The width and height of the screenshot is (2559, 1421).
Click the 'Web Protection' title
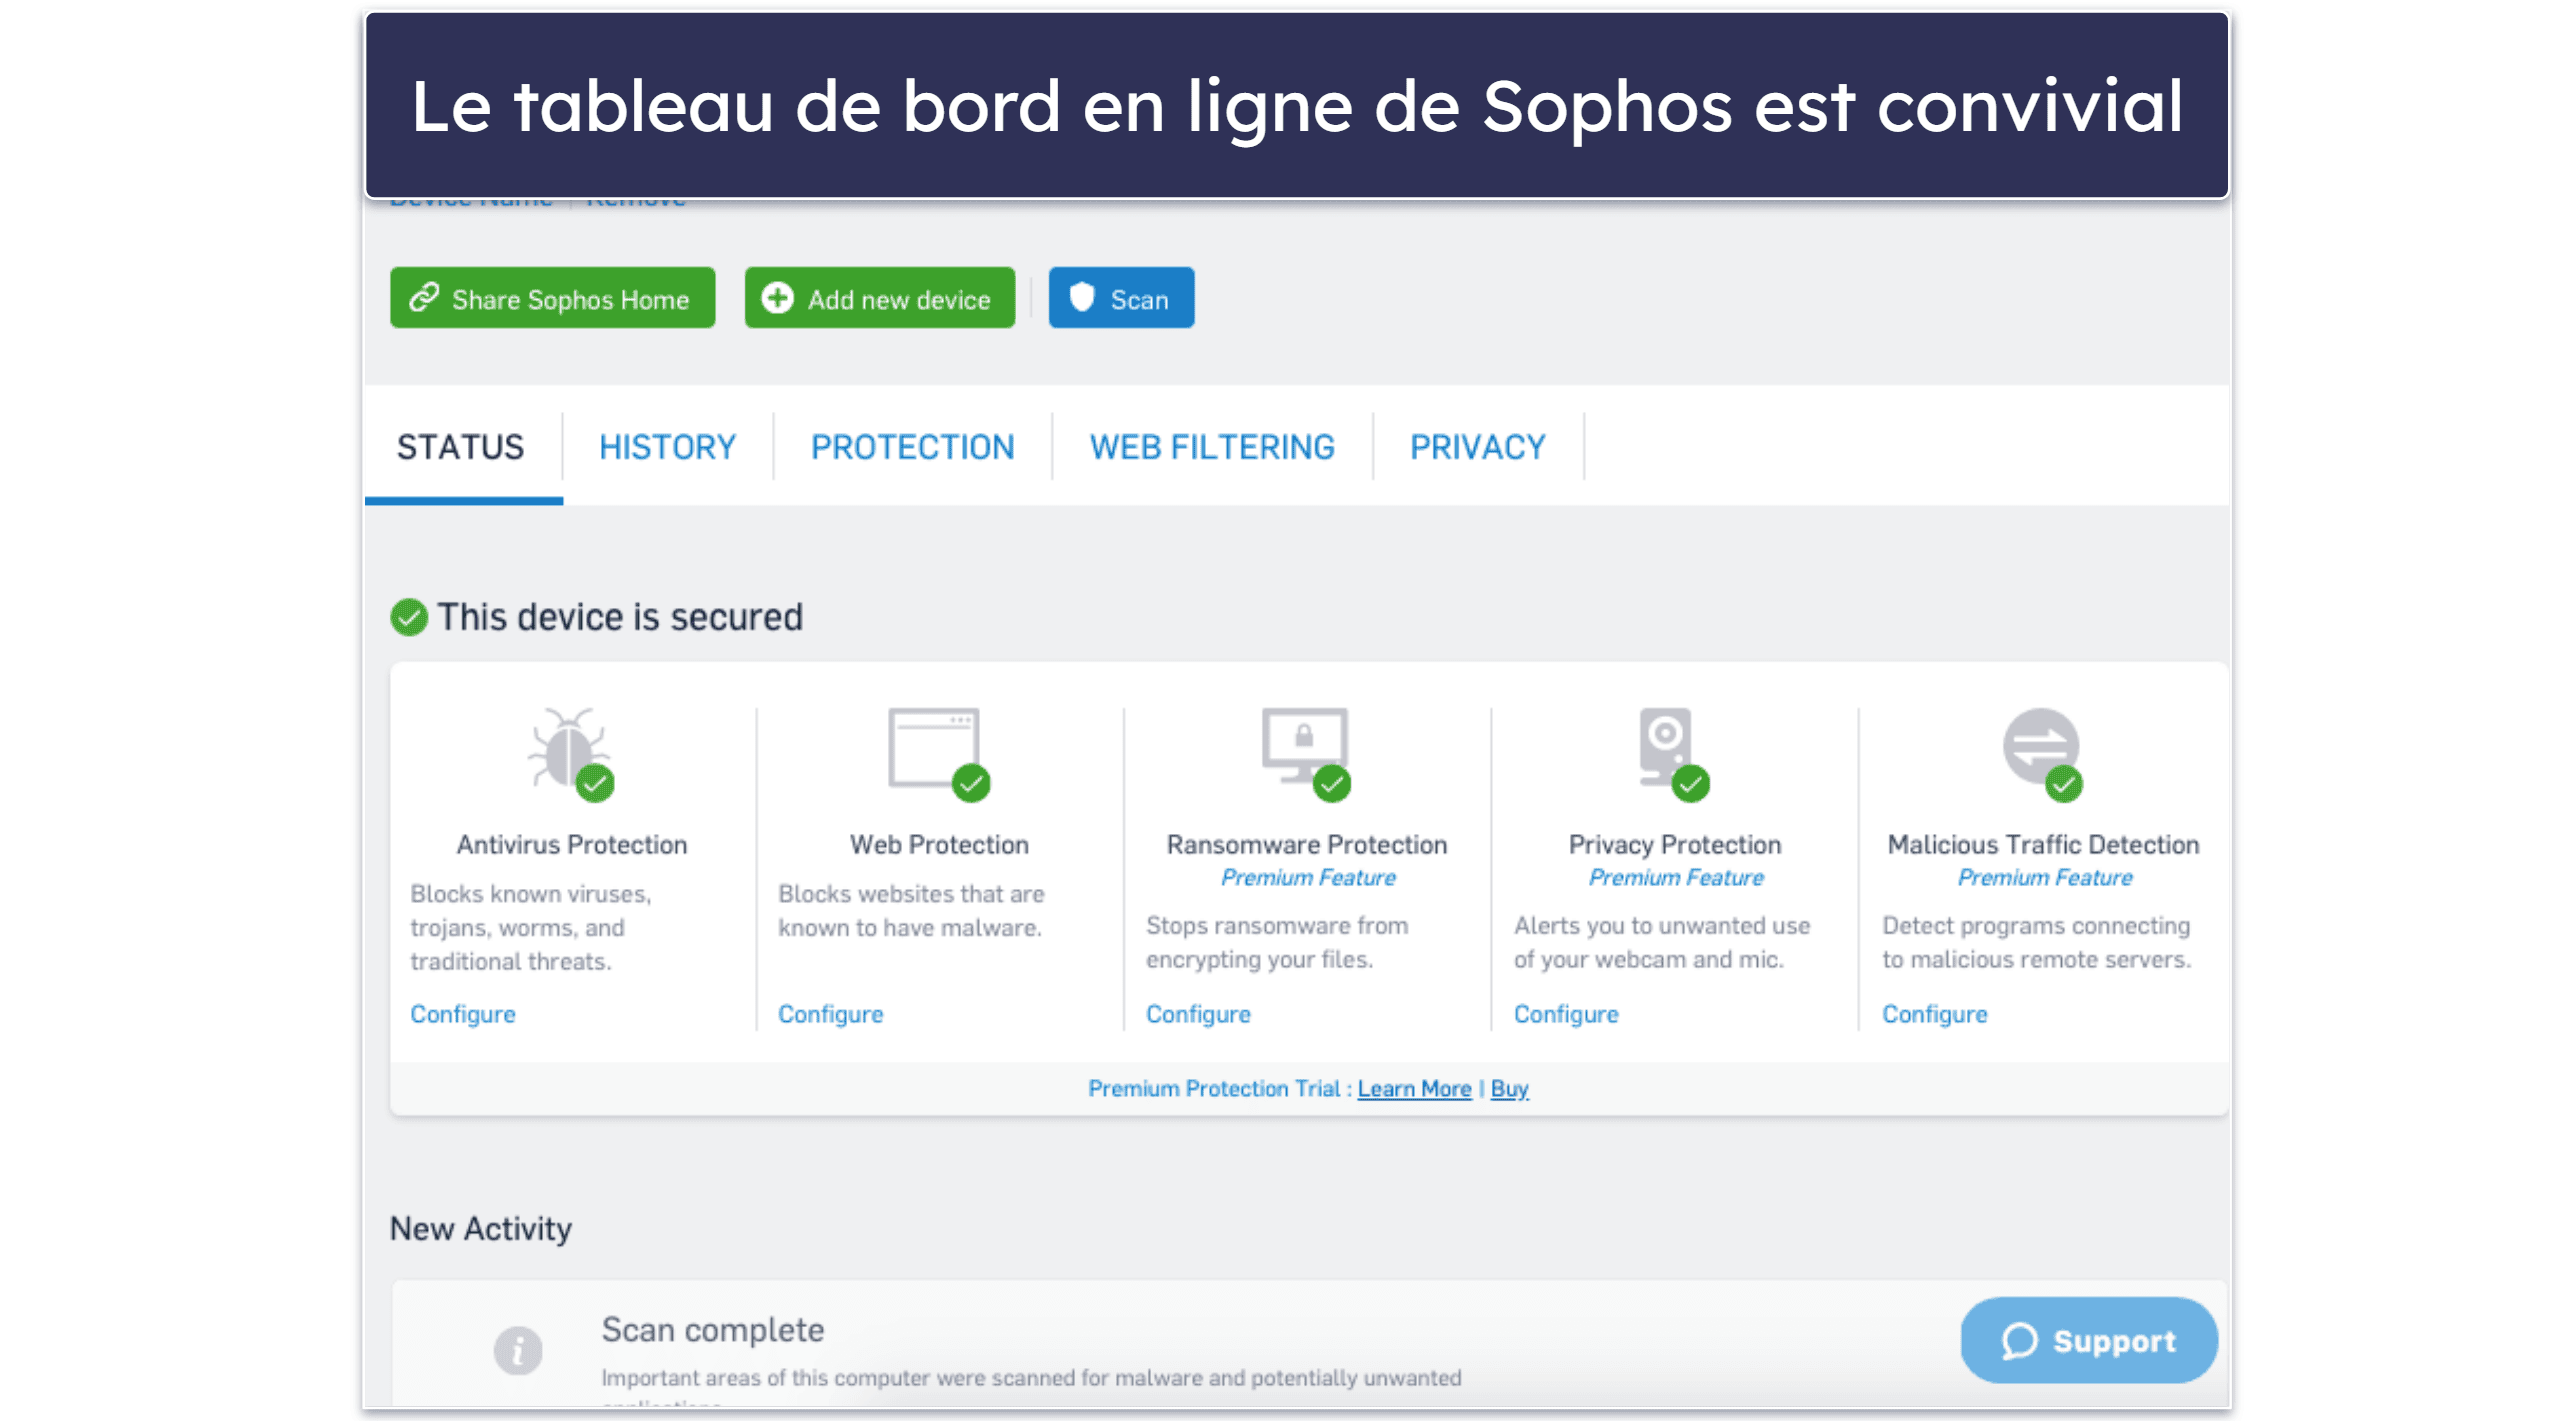pyautogui.click(x=938, y=844)
